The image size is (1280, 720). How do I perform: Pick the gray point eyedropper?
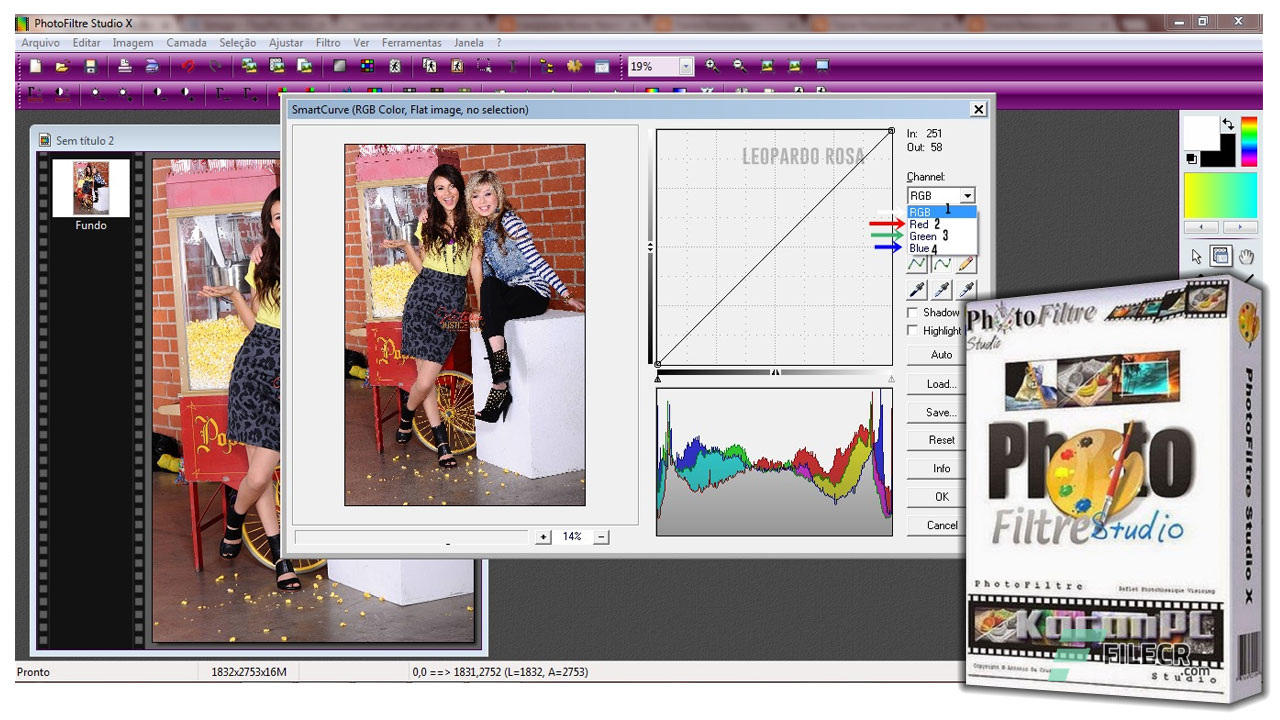point(942,290)
